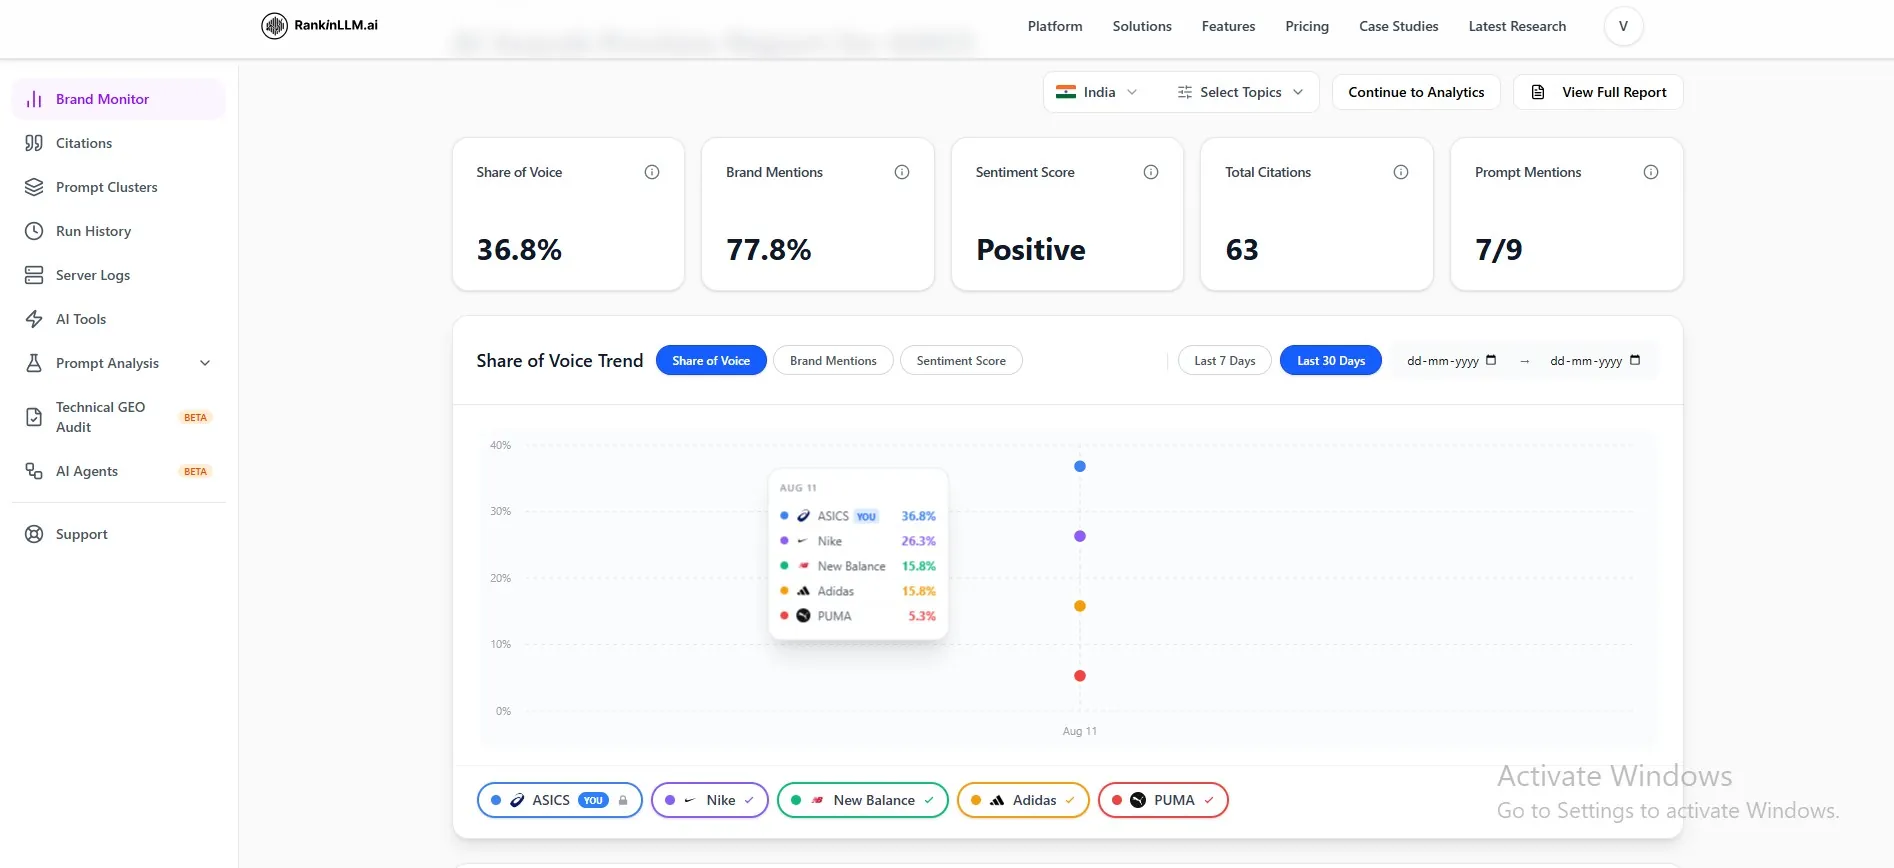Open the end date calendar picker

(1635, 360)
